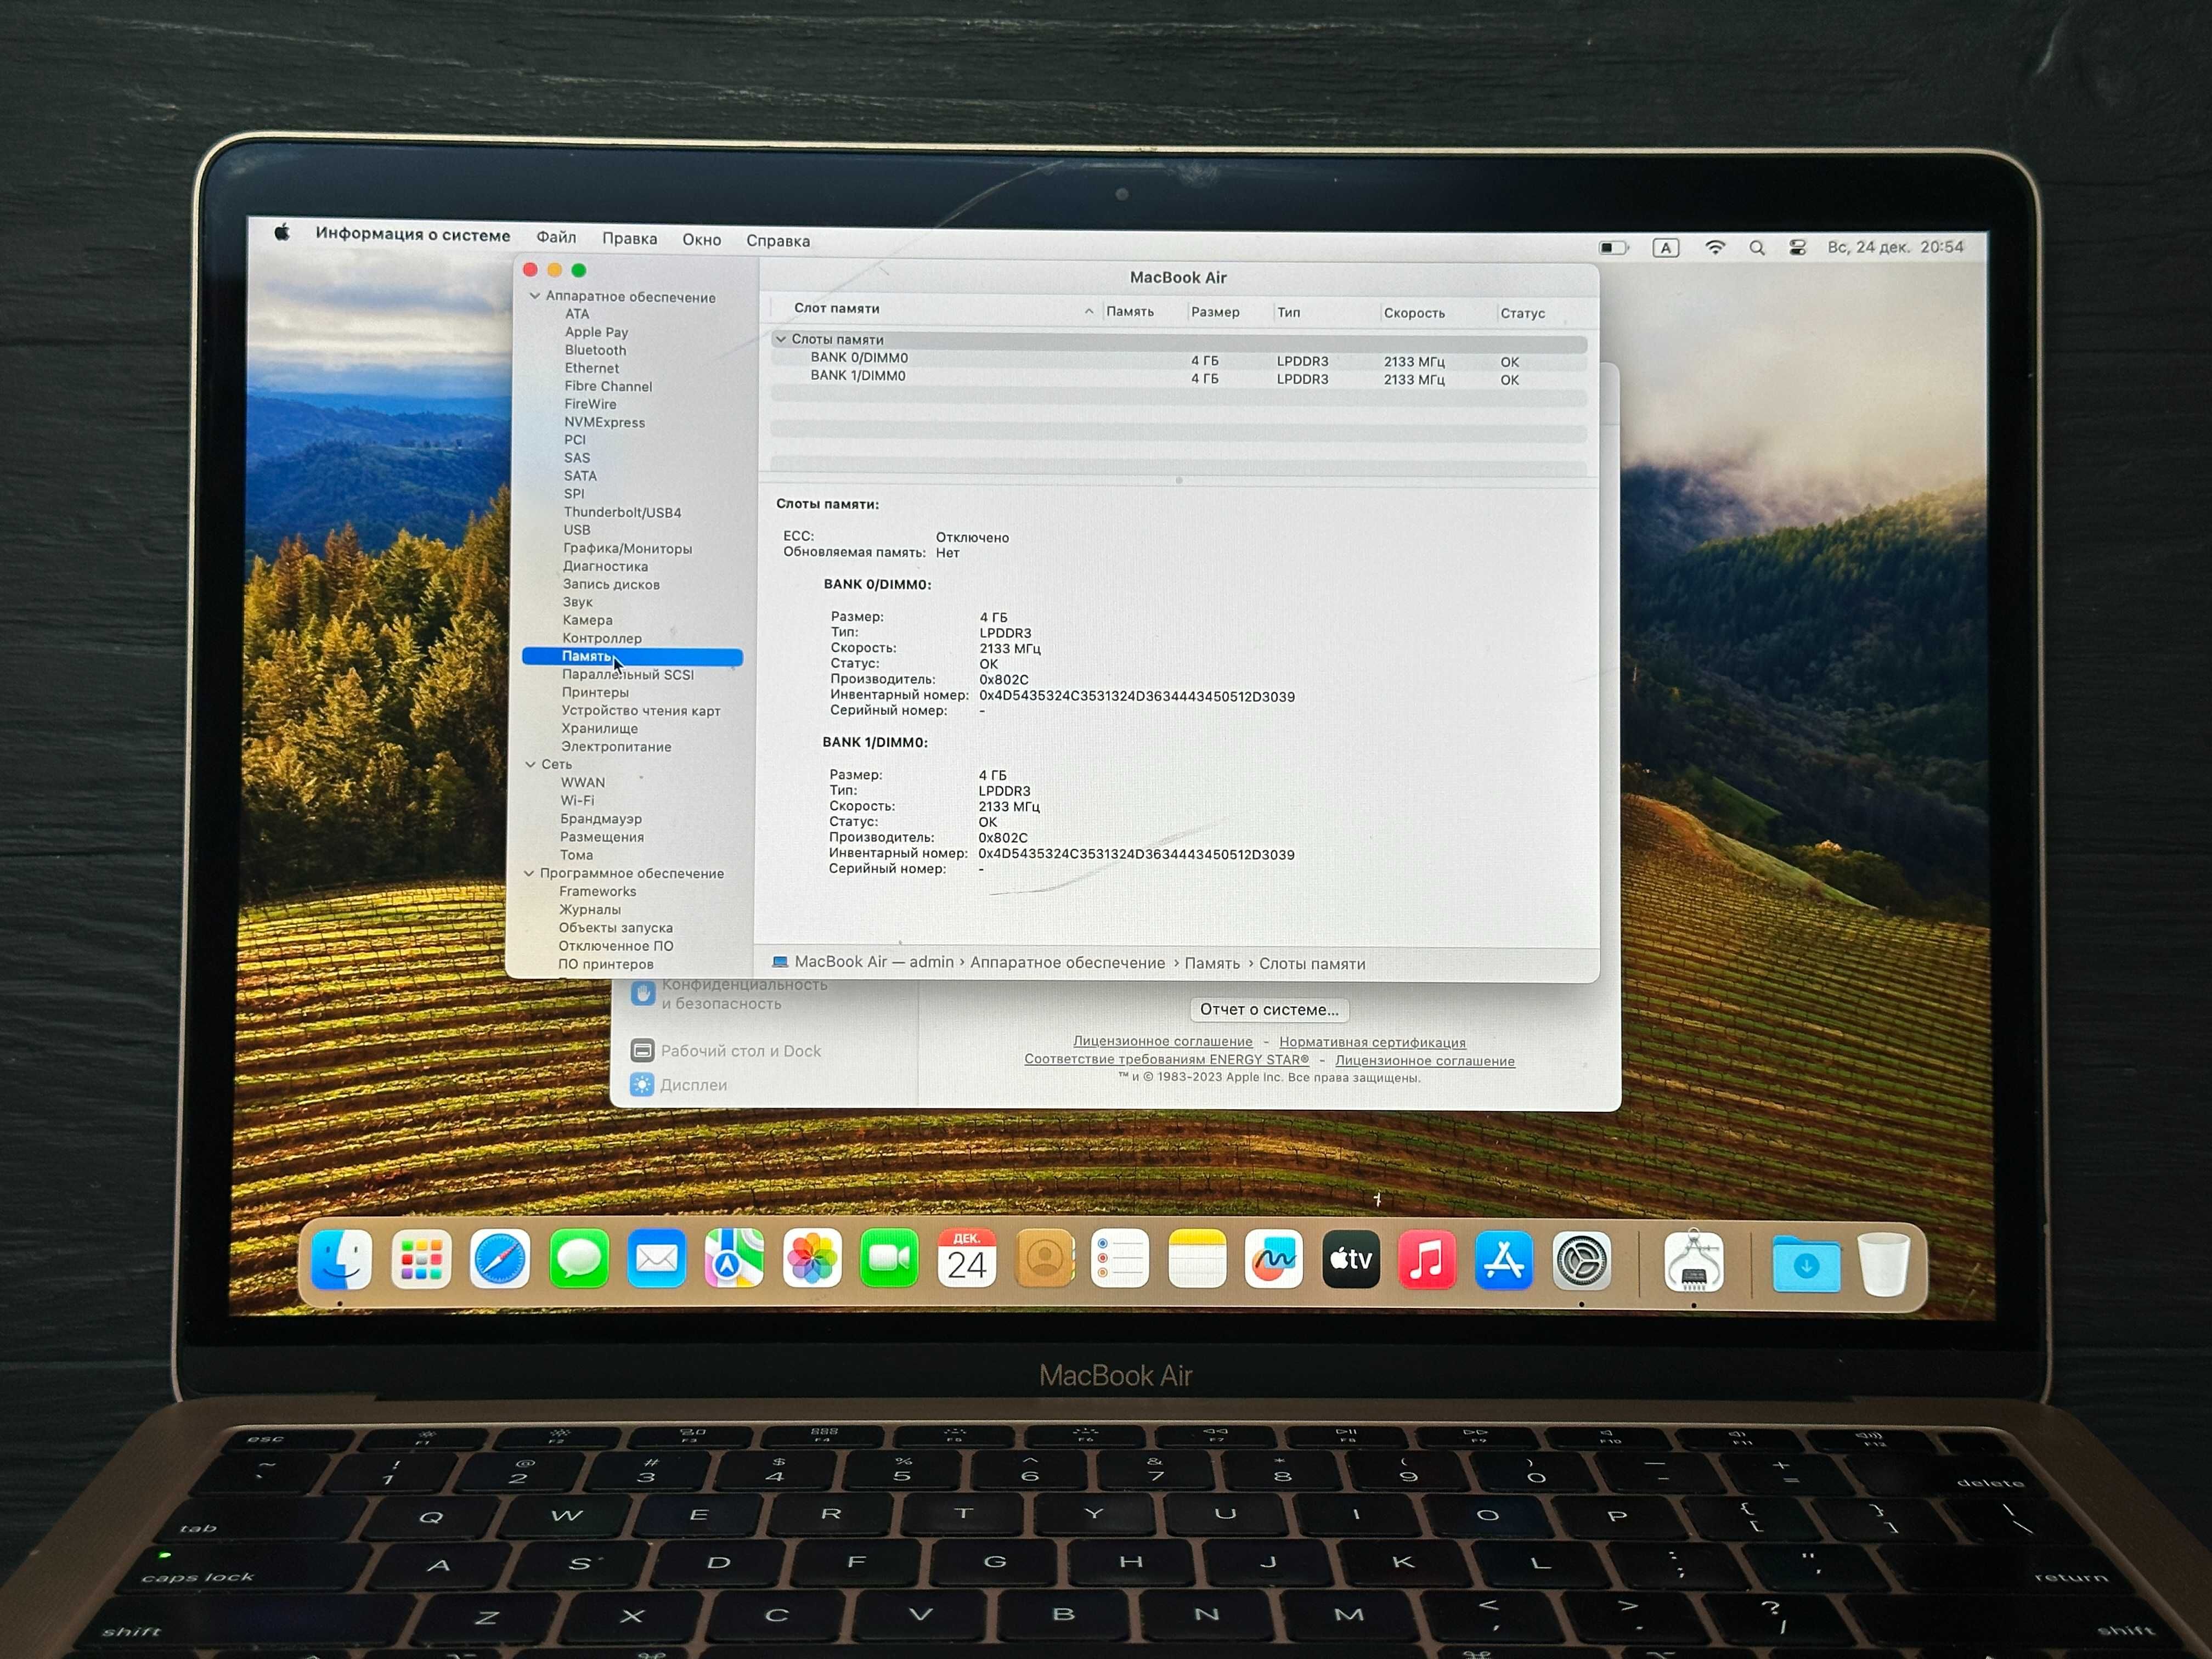Sort by Слот памяти column arrow
The height and width of the screenshot is (1659, 2212).
pos(1089,311)
